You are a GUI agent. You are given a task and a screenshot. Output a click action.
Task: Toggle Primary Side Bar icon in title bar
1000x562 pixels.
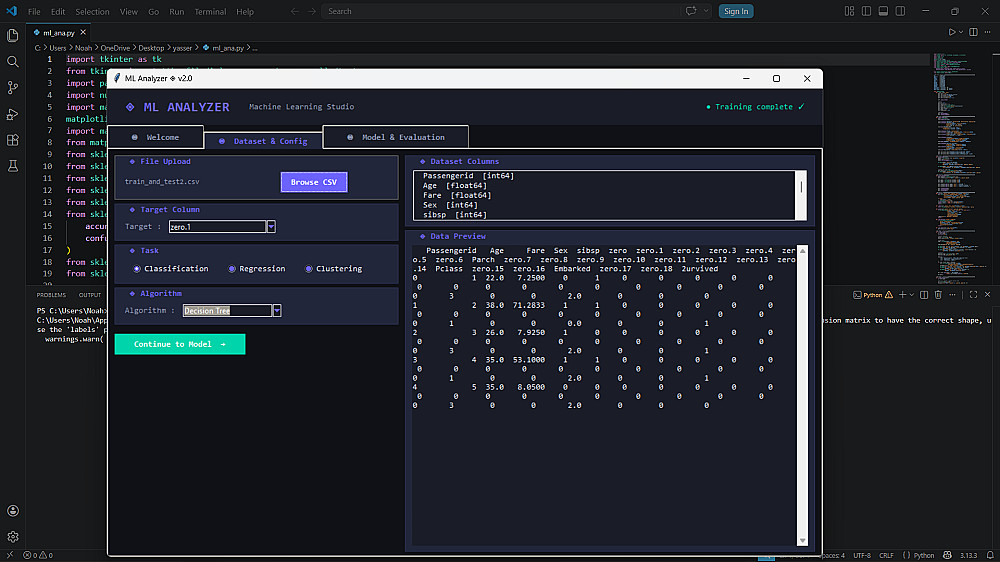866,11
